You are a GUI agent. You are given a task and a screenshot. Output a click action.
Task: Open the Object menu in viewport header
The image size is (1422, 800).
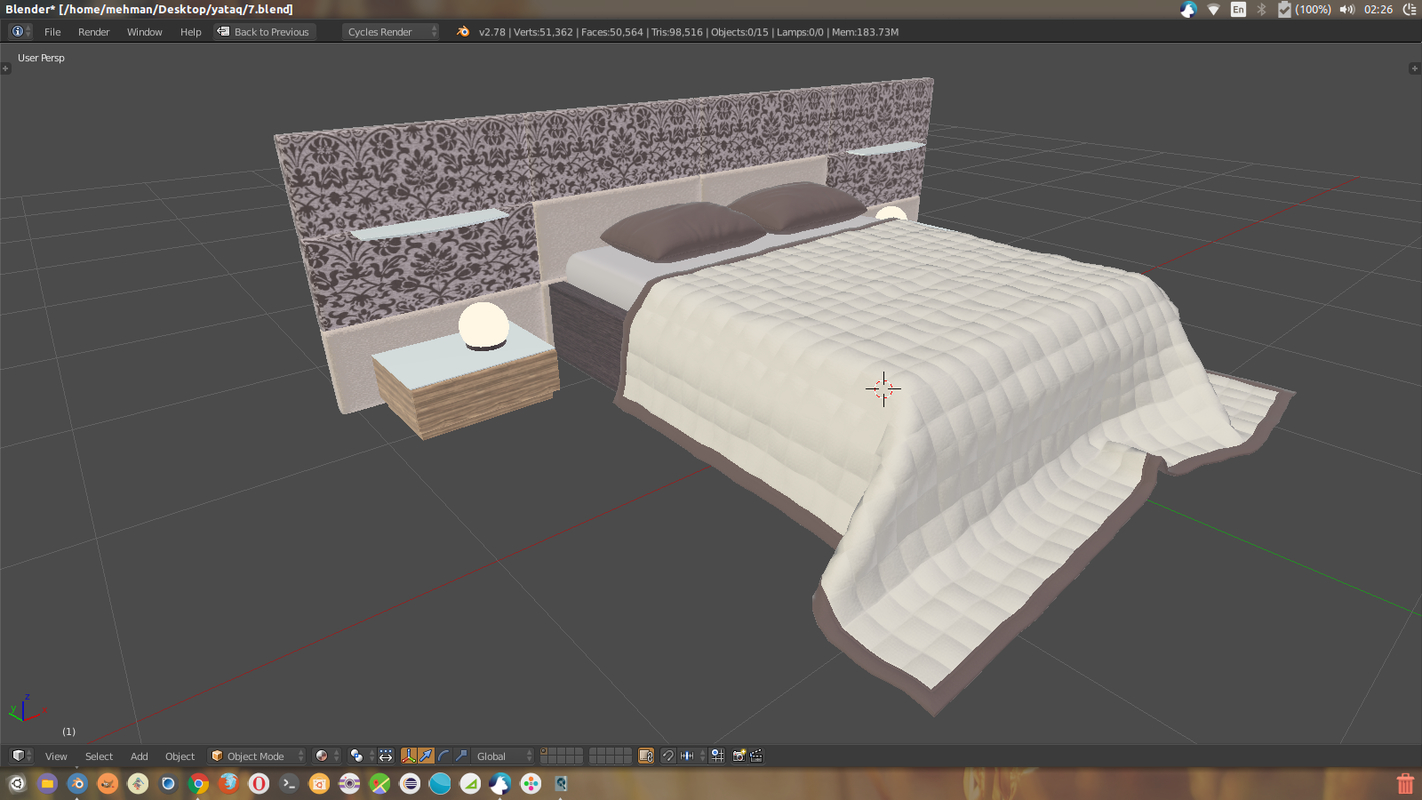[179, 755]
